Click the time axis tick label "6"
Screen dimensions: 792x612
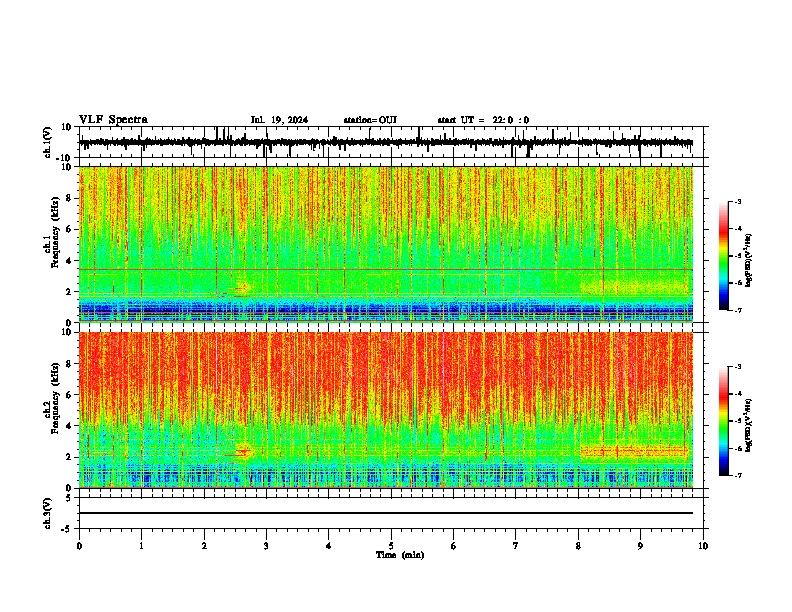(x=454, y=546)
